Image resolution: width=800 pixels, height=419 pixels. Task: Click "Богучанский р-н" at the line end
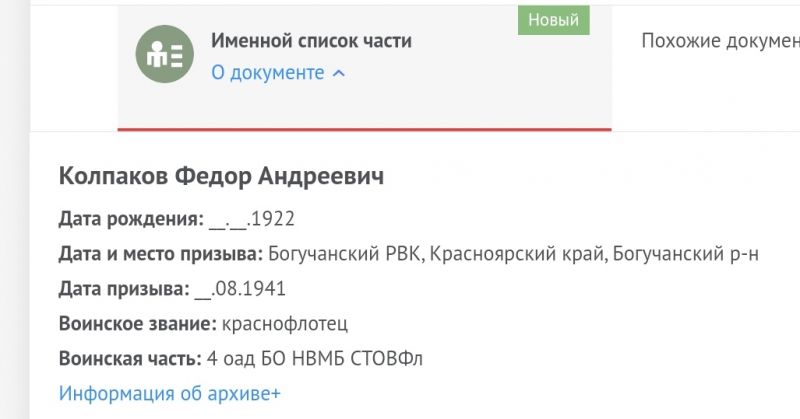pos(685,254)
